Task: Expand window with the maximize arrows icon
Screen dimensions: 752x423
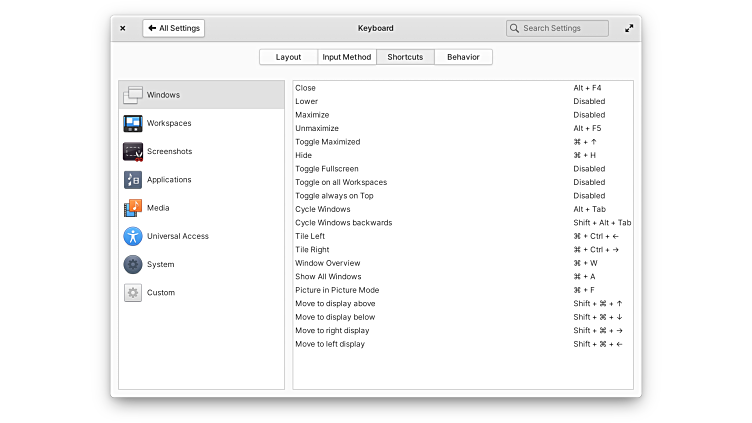Action: click(x=629, y=28)
